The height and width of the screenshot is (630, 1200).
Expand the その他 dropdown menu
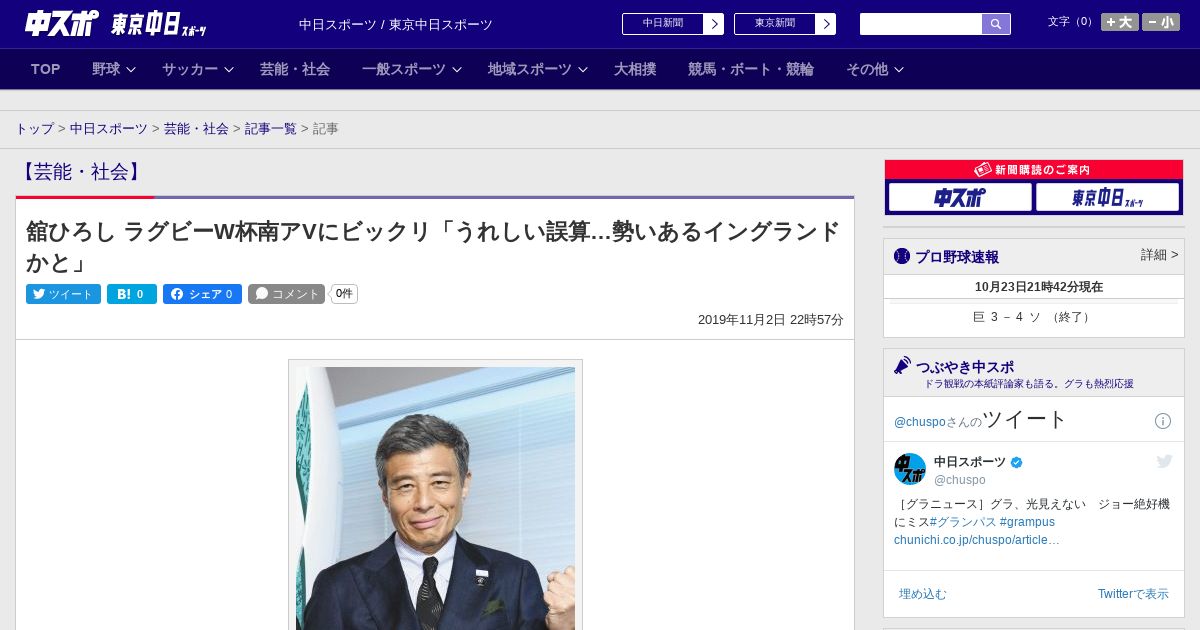[875, 69]
